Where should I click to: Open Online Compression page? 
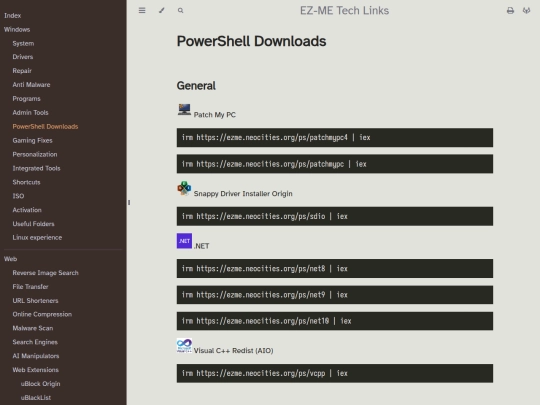(42, 314)
